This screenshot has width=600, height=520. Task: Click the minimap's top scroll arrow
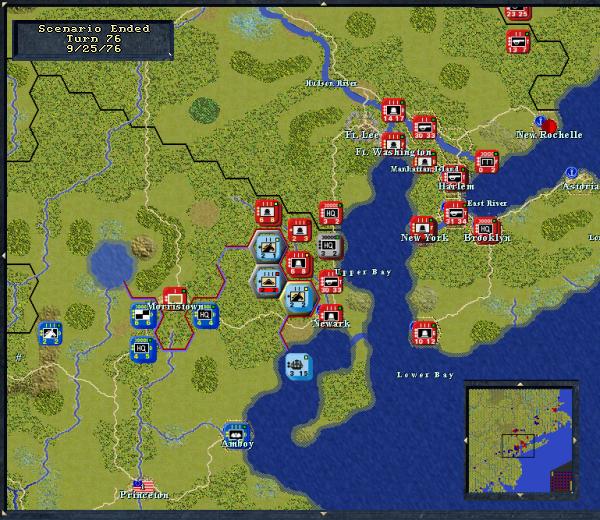520,384
